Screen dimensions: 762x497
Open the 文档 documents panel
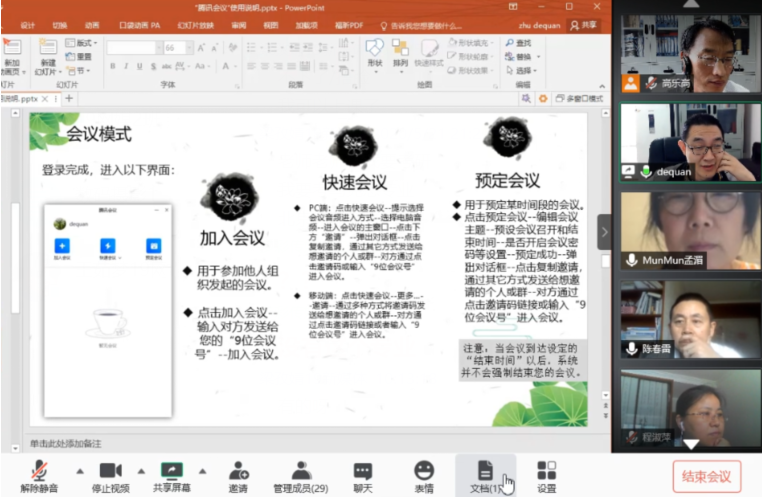pyautogui.click(x=485, y=477)
